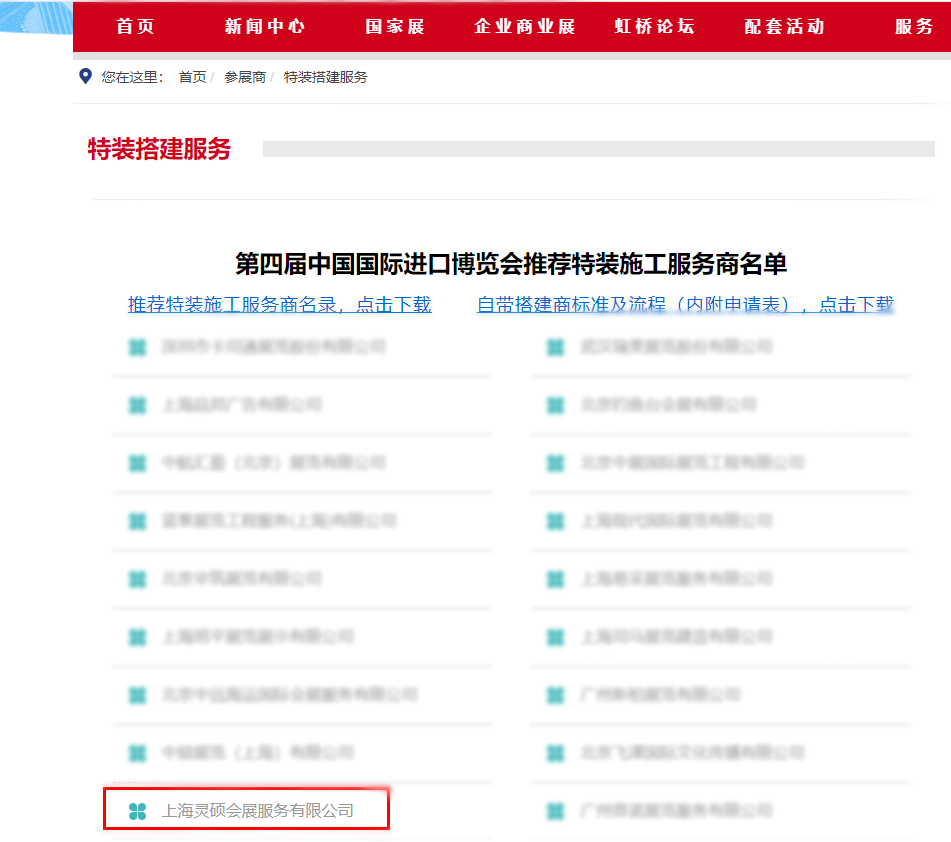Select the highlighted 上海灵硕会展服务有限公司 entry
951x842 pixels.
click(x=240, y=810)
